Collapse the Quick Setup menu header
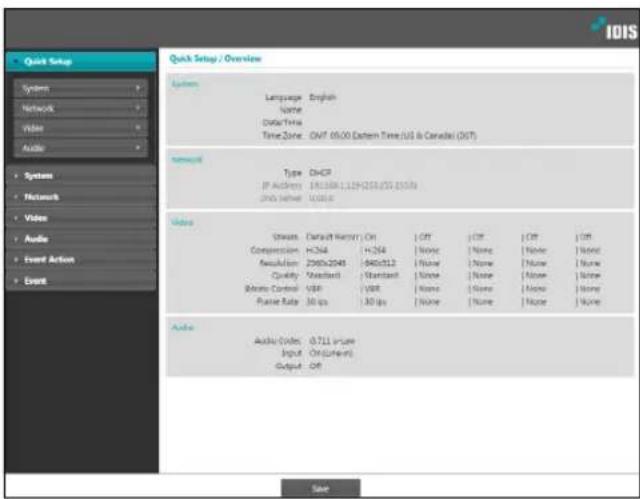This screenshot has height=499, width=640. coord(81,62)
